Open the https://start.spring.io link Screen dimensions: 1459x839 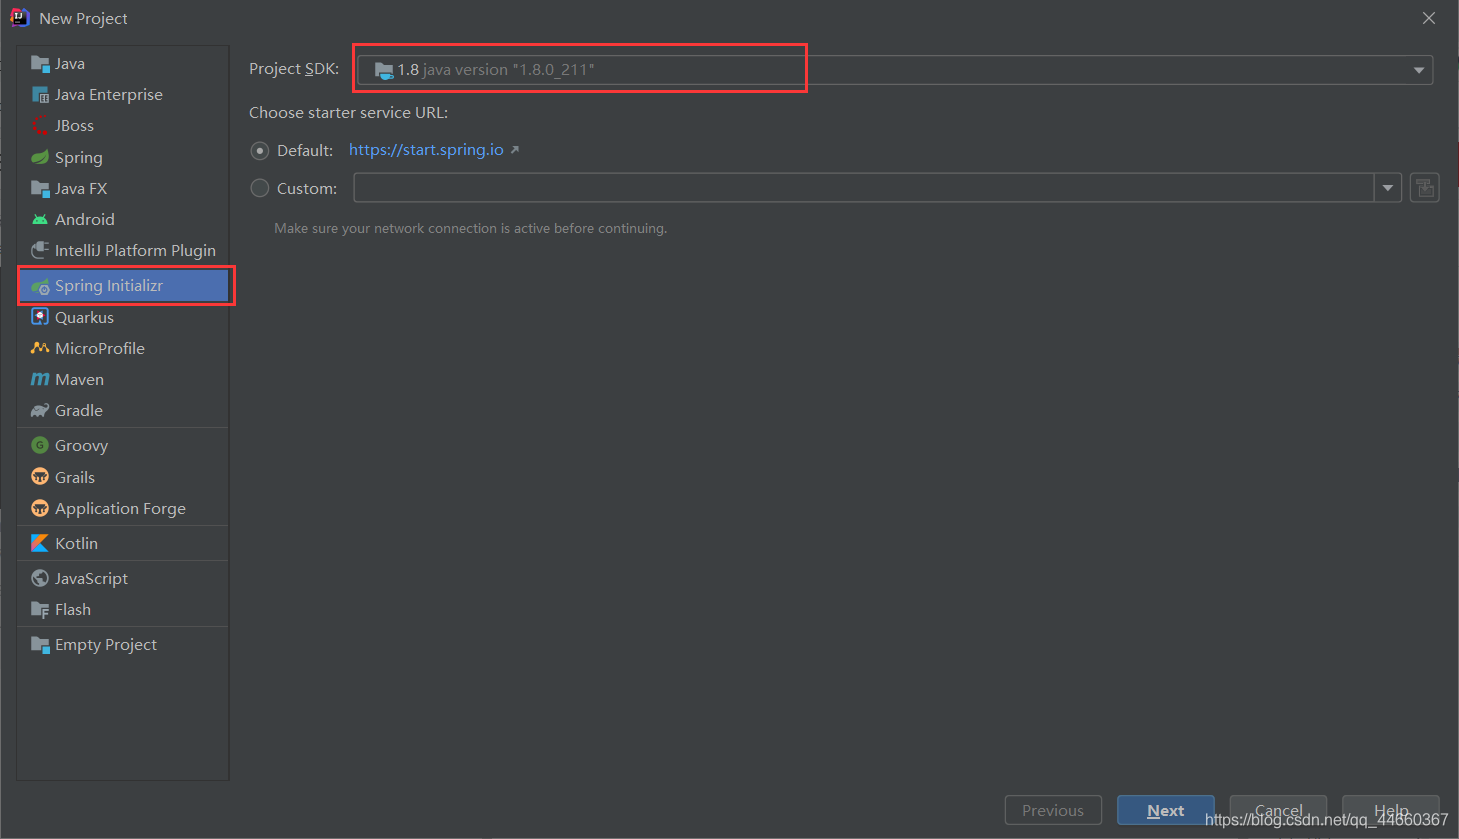[x=426, y=150]
